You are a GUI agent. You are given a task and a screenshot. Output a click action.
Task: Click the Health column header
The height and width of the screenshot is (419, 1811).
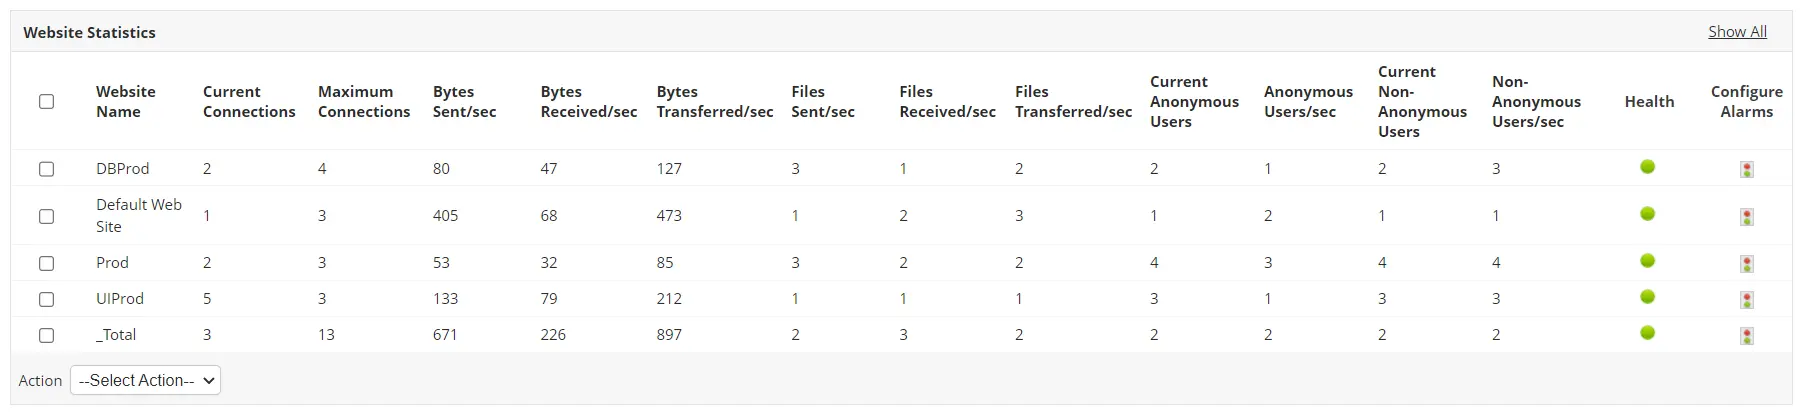coord(1649,102)
